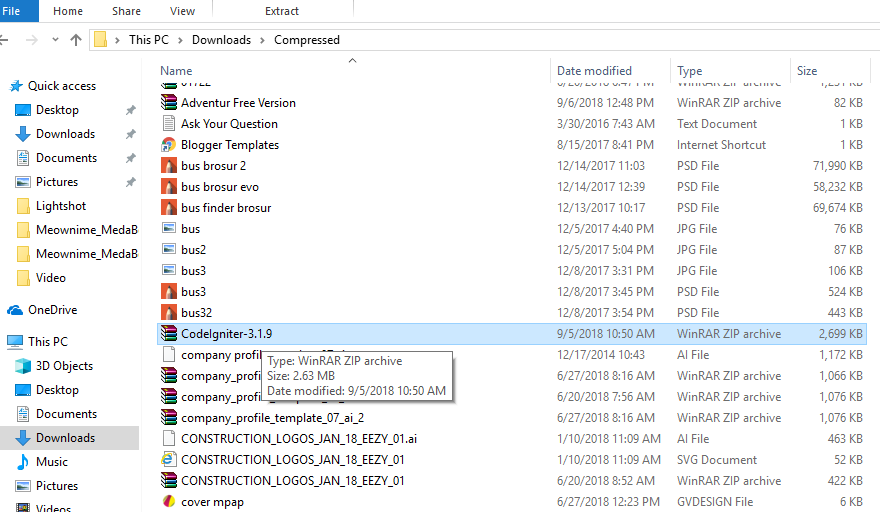The image size is (880, 512).
Task: Click pin icon next to Quick access Pictures
Action: pos(131,182)
